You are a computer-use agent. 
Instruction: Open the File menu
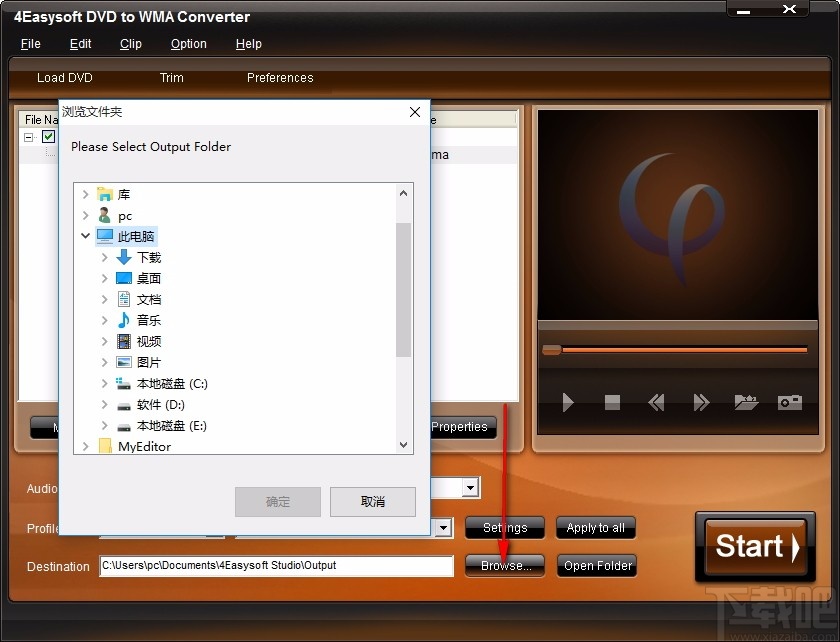click(x=30, y=44)
